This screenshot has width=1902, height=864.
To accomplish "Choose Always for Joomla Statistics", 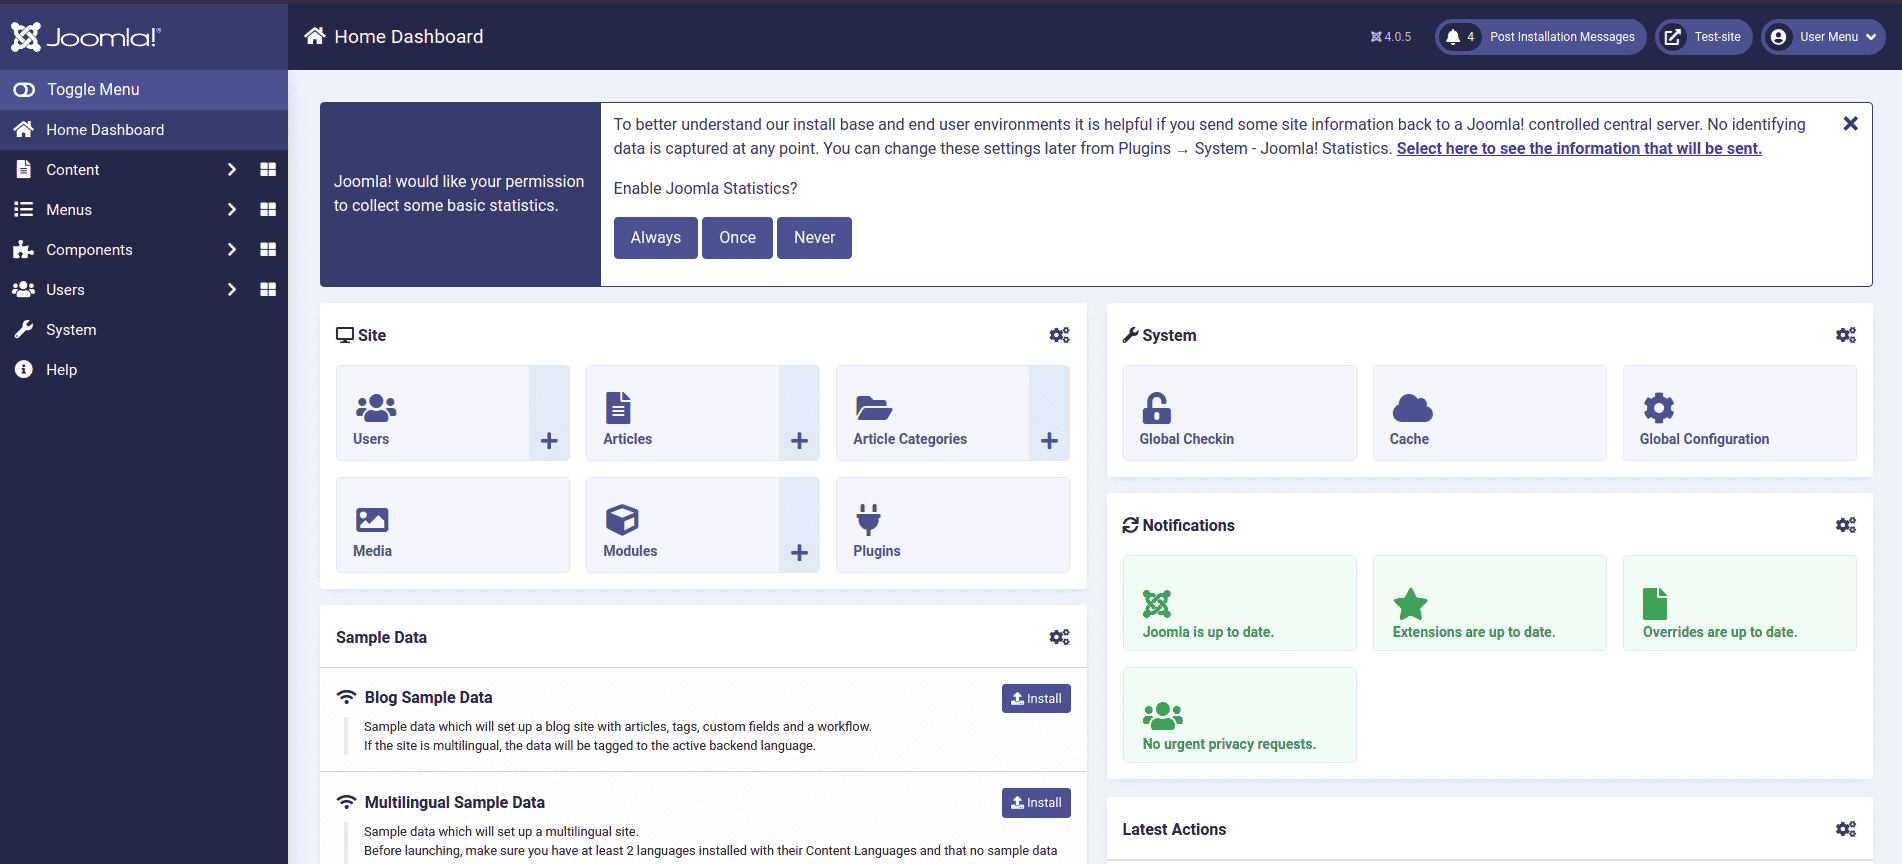I will coord(656,238).
